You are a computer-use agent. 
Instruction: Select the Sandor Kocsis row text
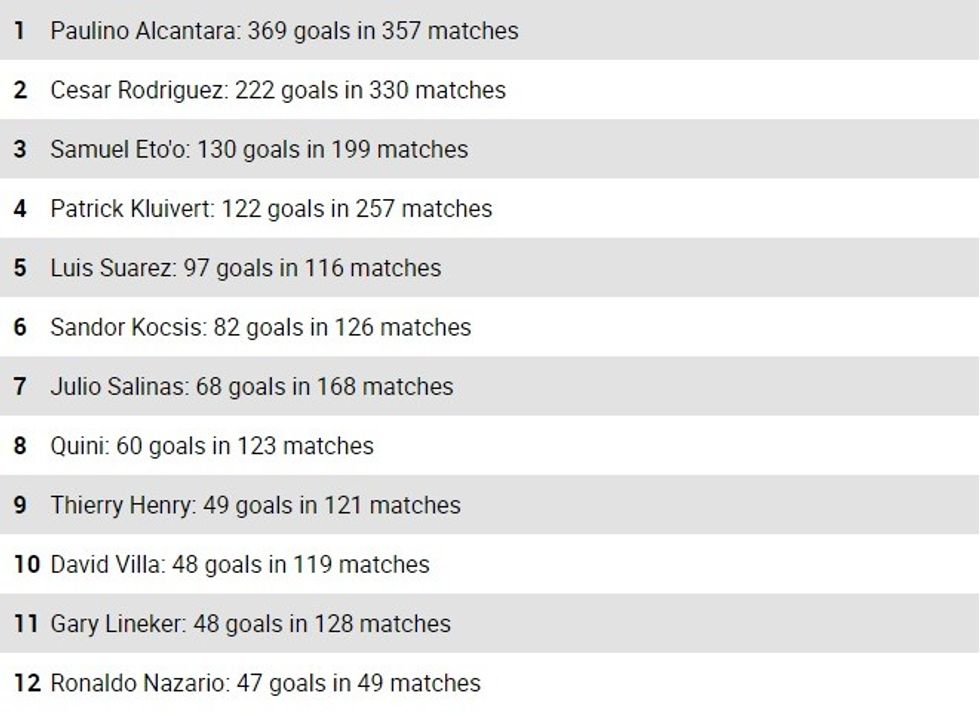[260, 327]
